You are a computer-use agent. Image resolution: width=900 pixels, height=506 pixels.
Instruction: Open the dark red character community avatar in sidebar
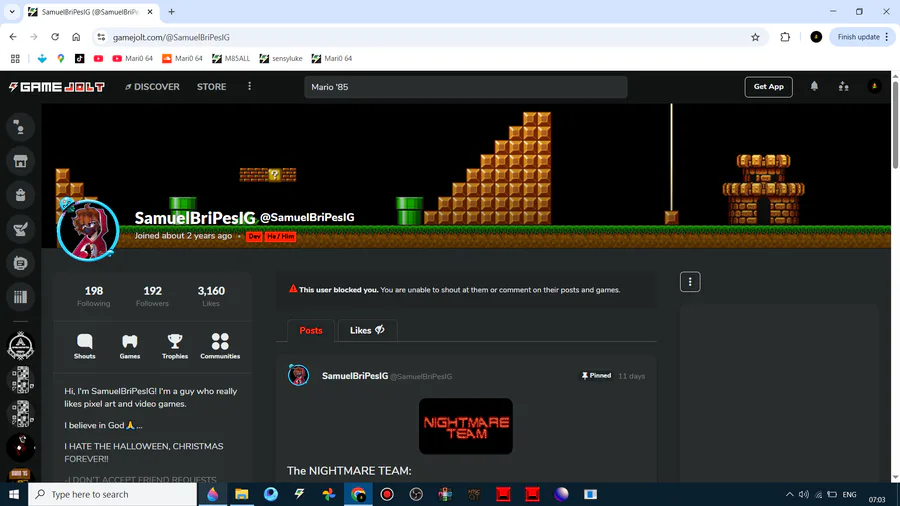coord(21,447)
